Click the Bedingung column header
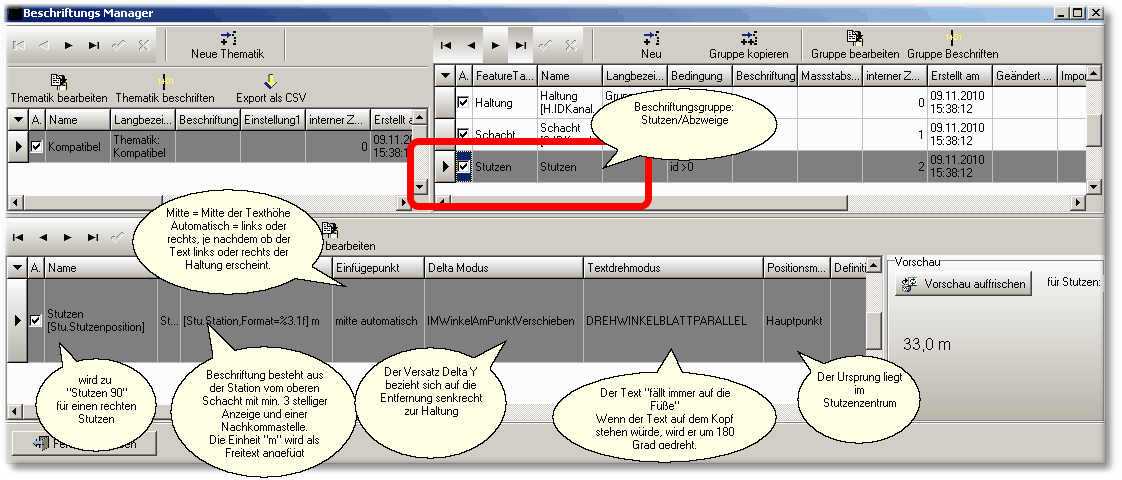 (700, 75)
